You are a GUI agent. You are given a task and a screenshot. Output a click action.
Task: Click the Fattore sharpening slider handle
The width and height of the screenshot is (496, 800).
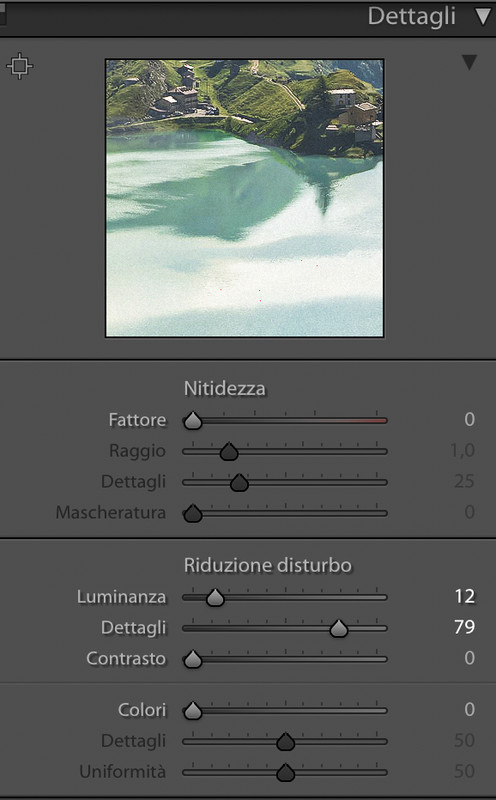tap(193, 421)
